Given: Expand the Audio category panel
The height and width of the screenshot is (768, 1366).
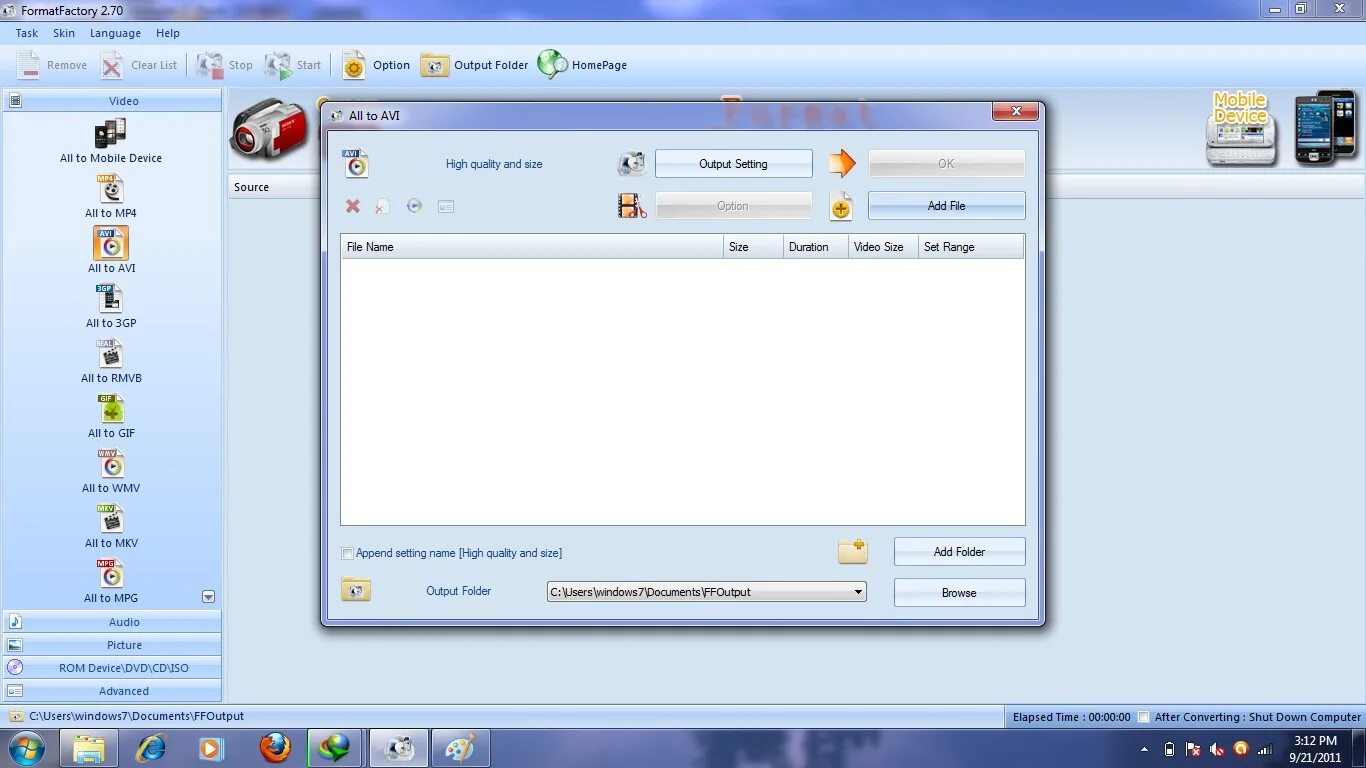Looking at the screenshot, I should [112, 622].
